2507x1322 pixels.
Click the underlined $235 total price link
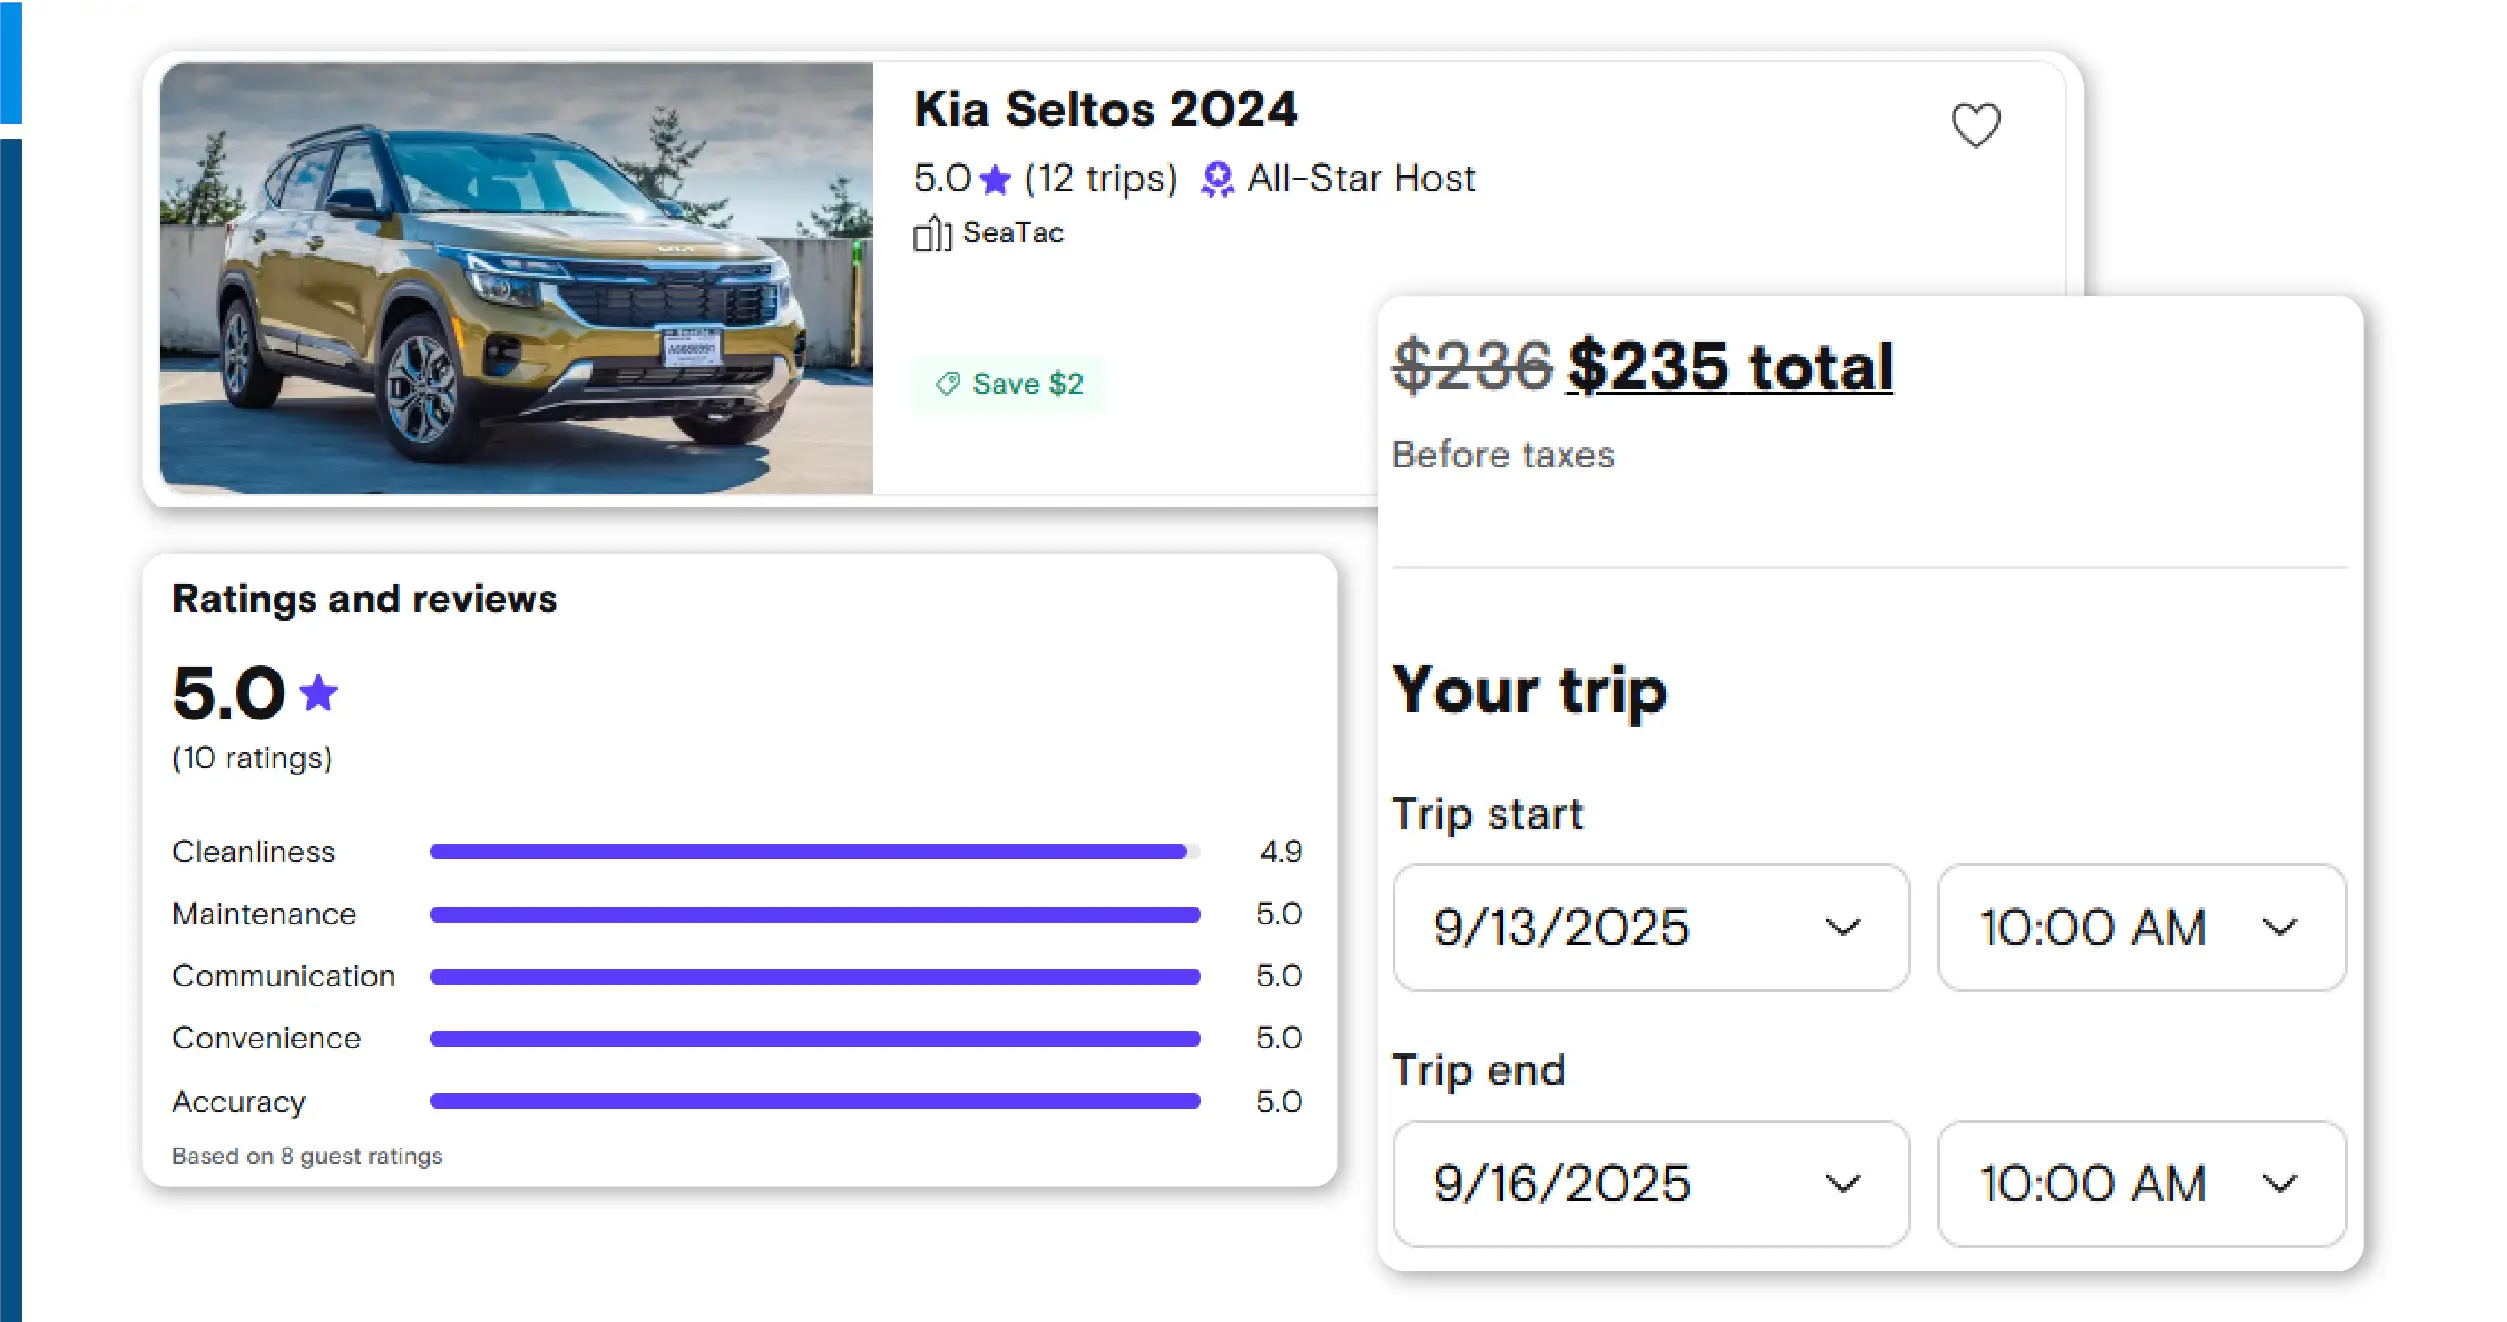pos(1729,367)
